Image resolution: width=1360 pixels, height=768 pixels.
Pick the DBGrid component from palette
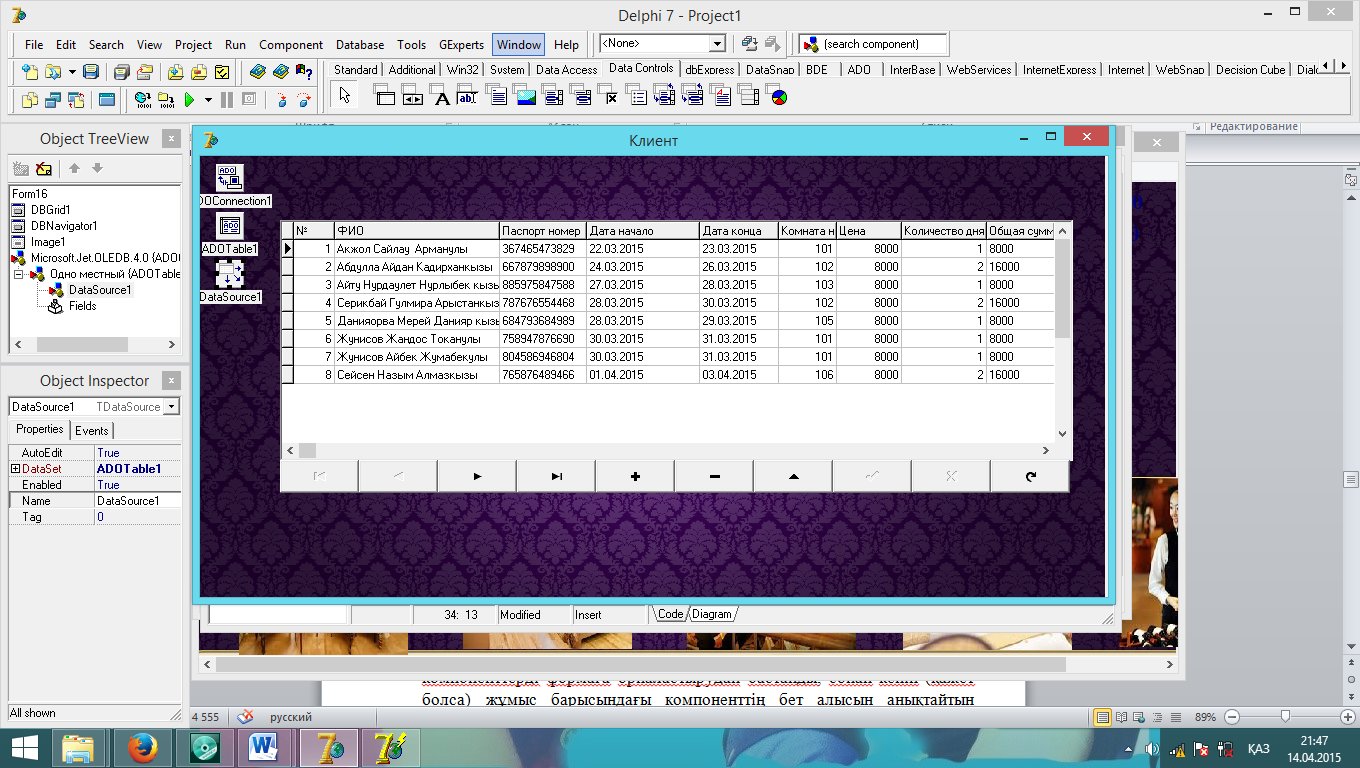385,96
